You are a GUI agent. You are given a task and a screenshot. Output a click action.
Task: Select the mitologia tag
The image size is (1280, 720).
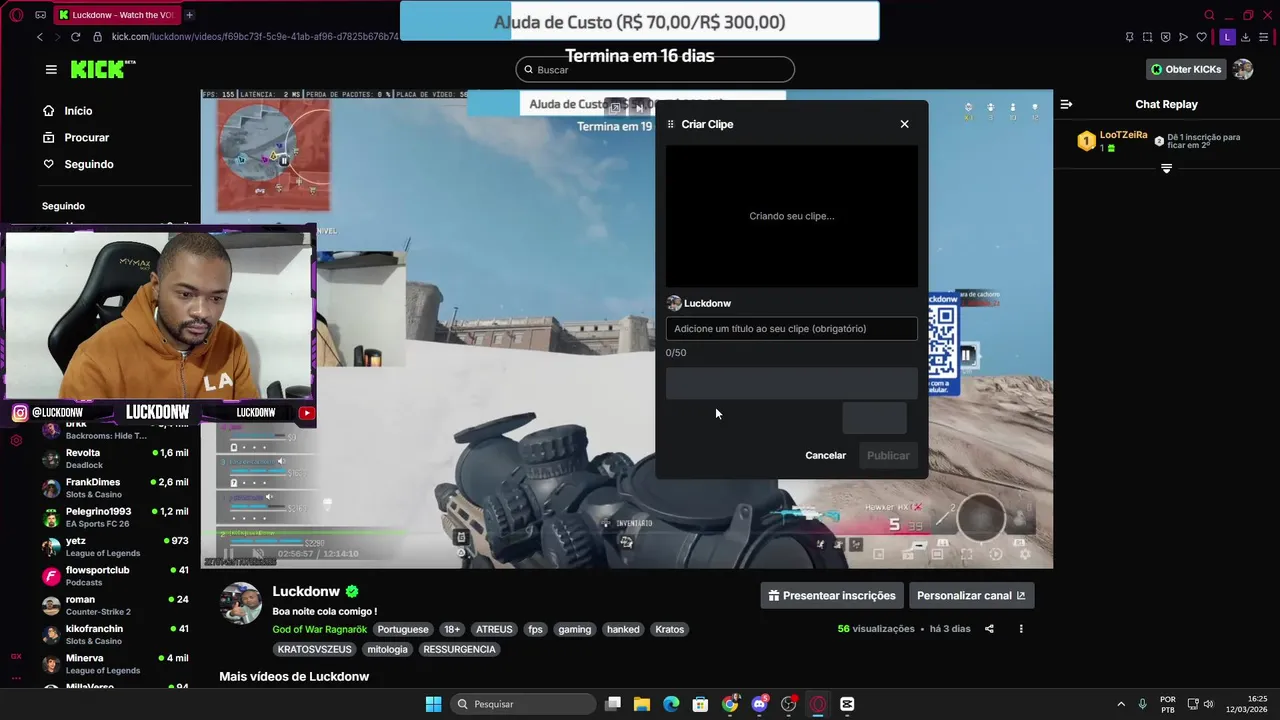(x=387, y=649)
